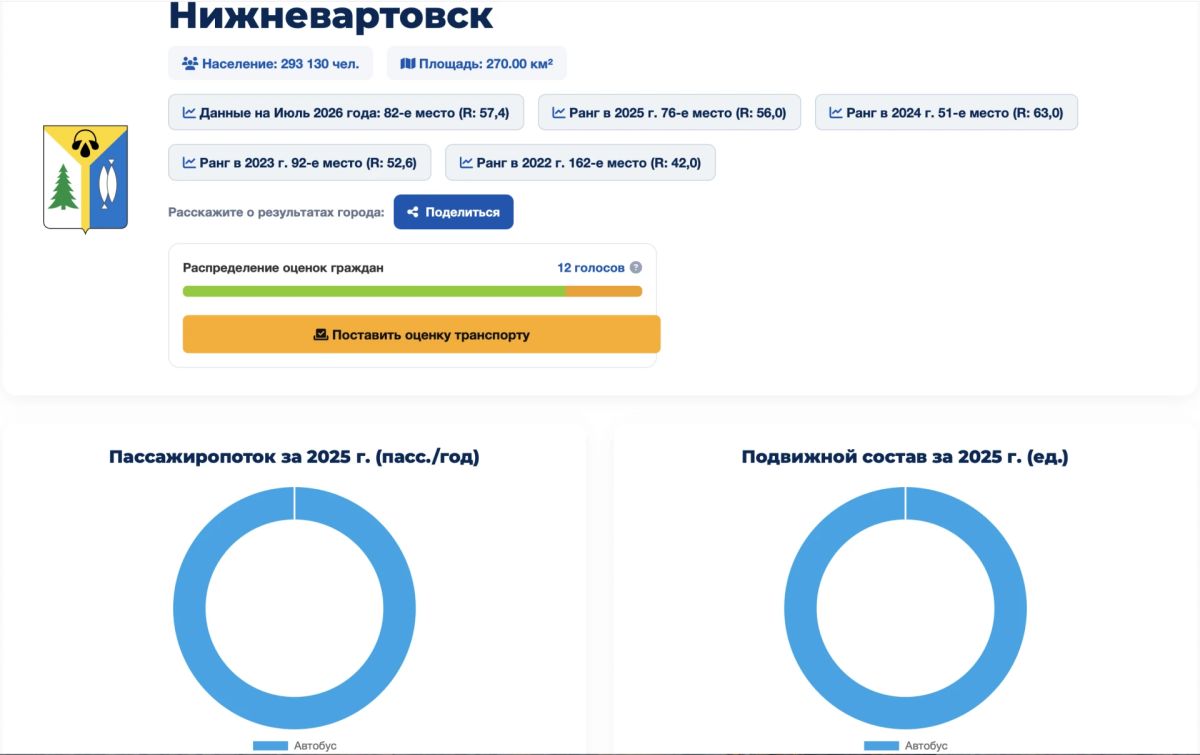Click the chart icon in Данные на Июль 2026

coord(189,112)
